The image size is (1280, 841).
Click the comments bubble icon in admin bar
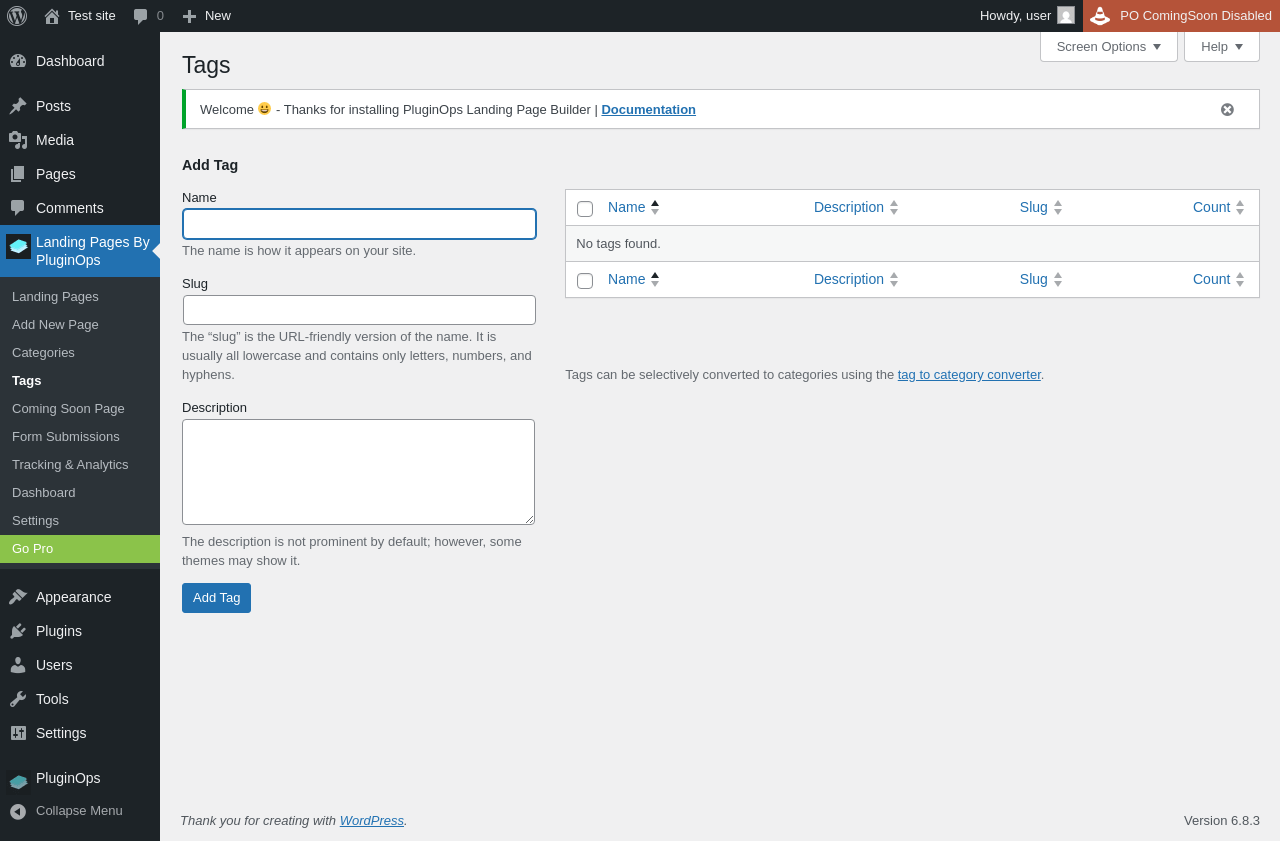point(140,16)
